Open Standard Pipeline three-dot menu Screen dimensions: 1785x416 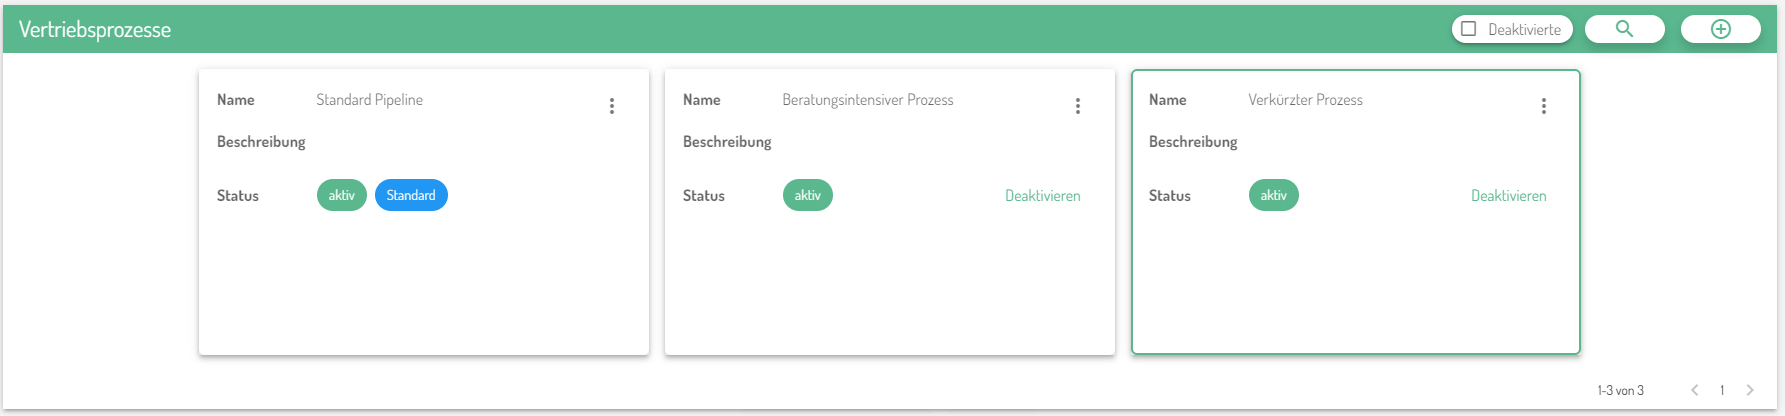[612, 106]
